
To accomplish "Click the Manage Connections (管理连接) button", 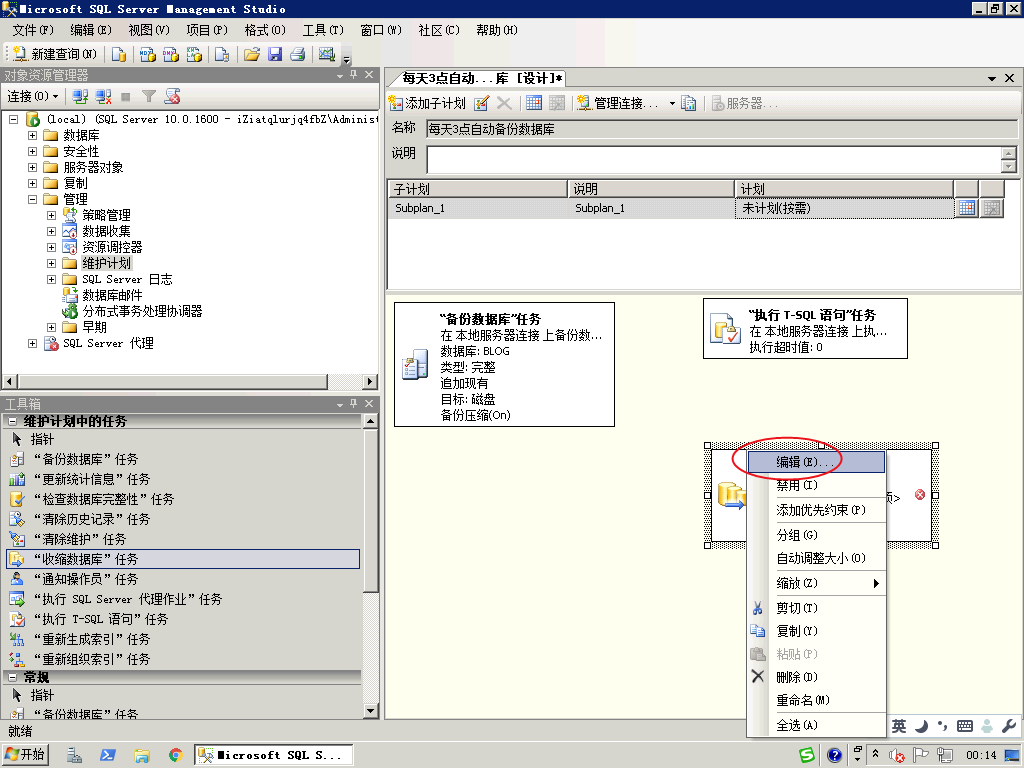I will pyautogui.click(x=617, y=103).
